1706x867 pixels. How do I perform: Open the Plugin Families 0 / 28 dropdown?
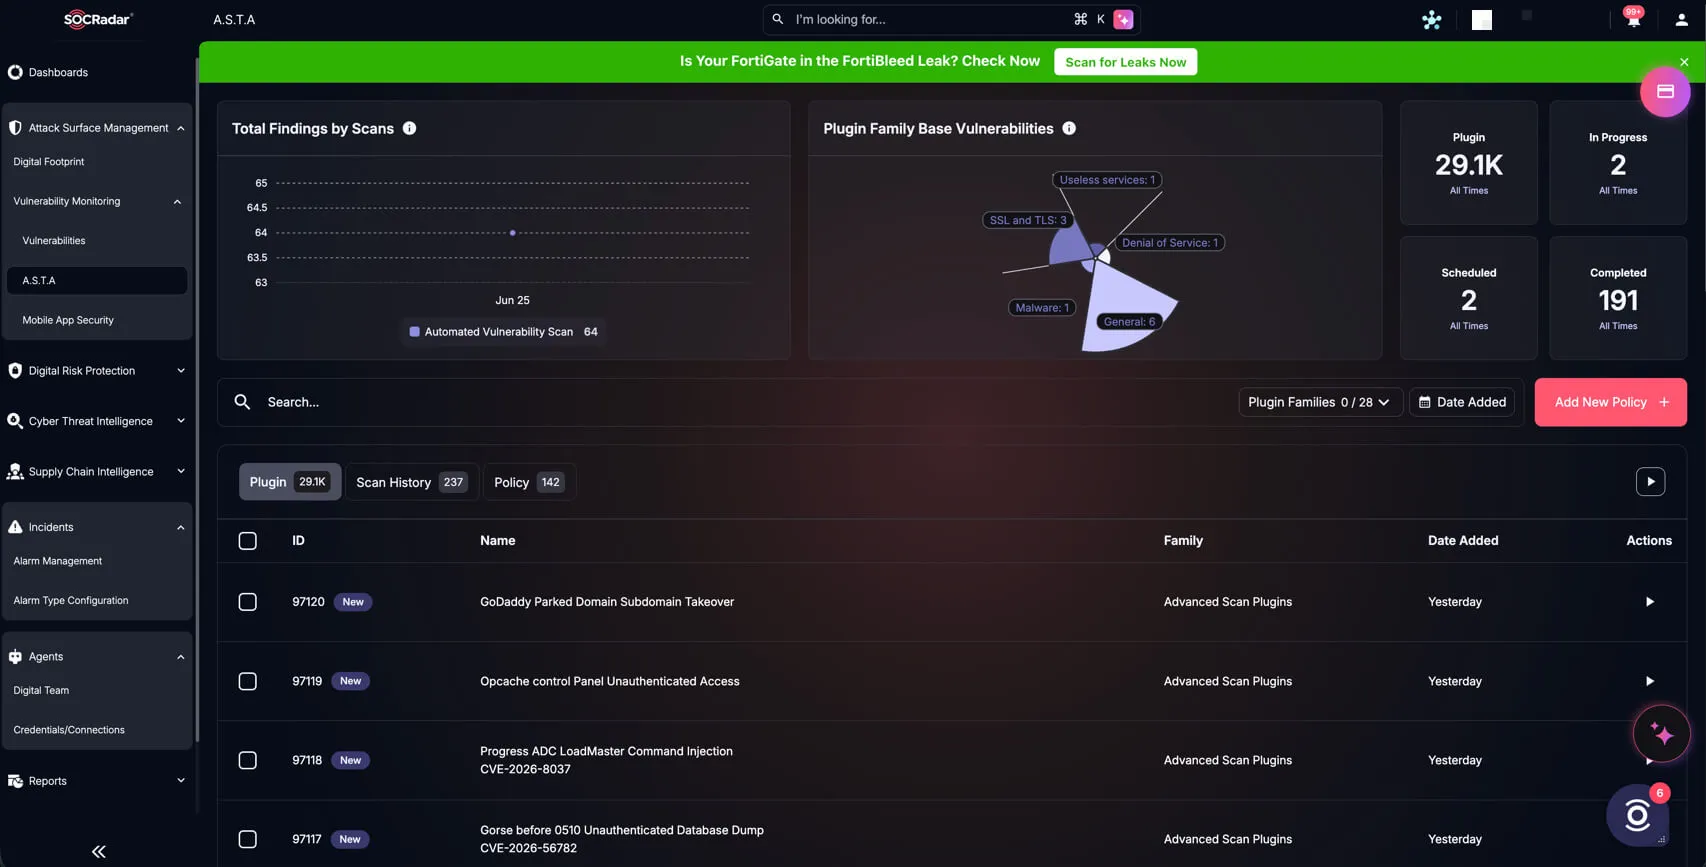(x=1320, y=402)
